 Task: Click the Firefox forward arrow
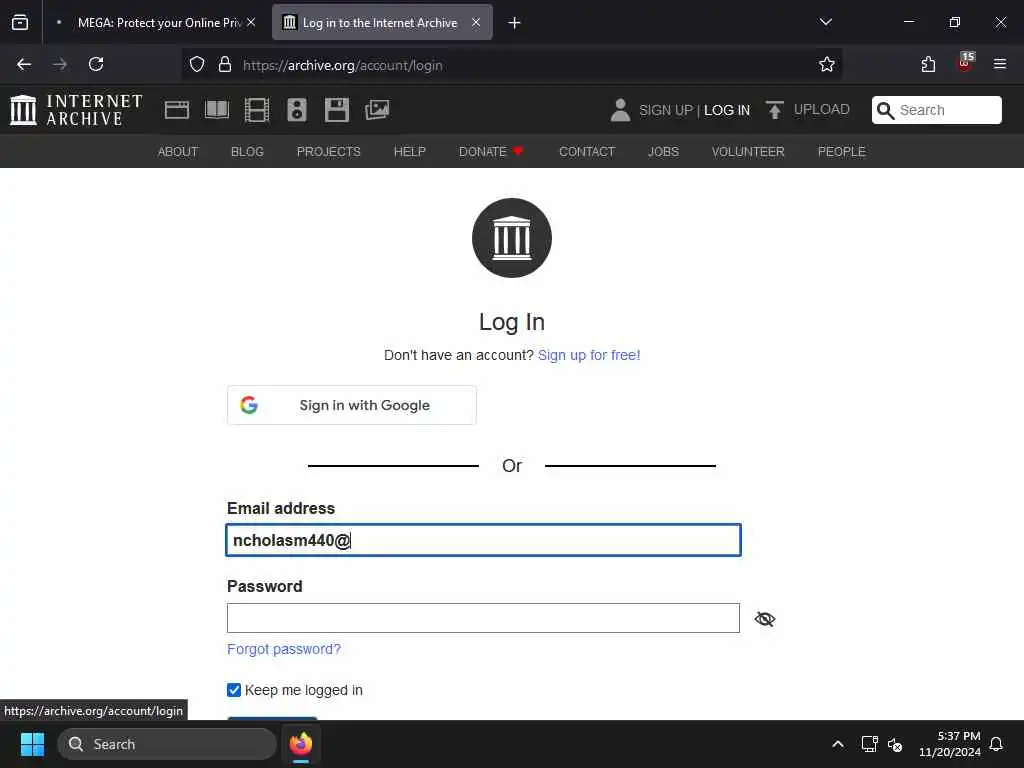point(60,65)
